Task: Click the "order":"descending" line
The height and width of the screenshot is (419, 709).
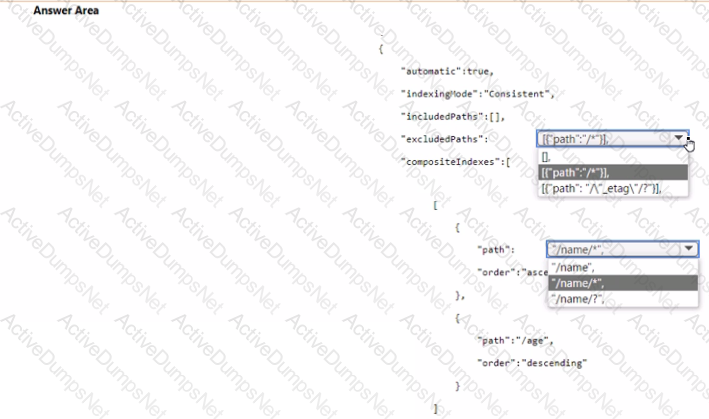Action: 532,363
